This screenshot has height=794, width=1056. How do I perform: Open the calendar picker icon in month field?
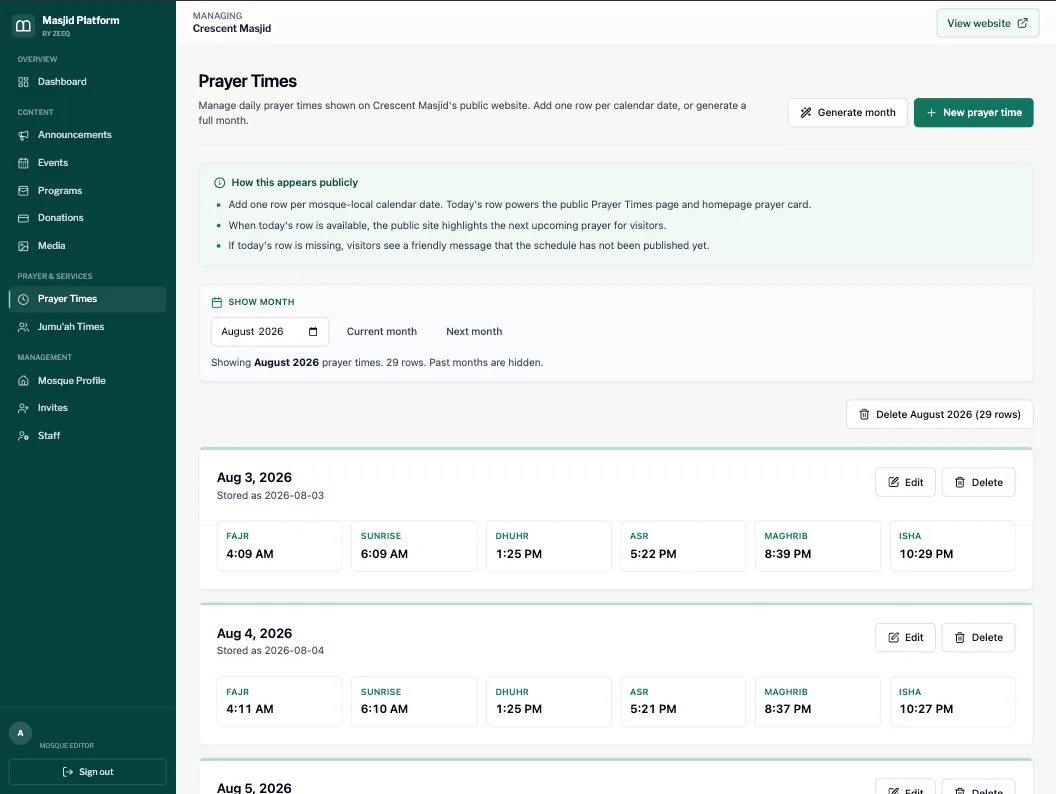coord(313,331)
